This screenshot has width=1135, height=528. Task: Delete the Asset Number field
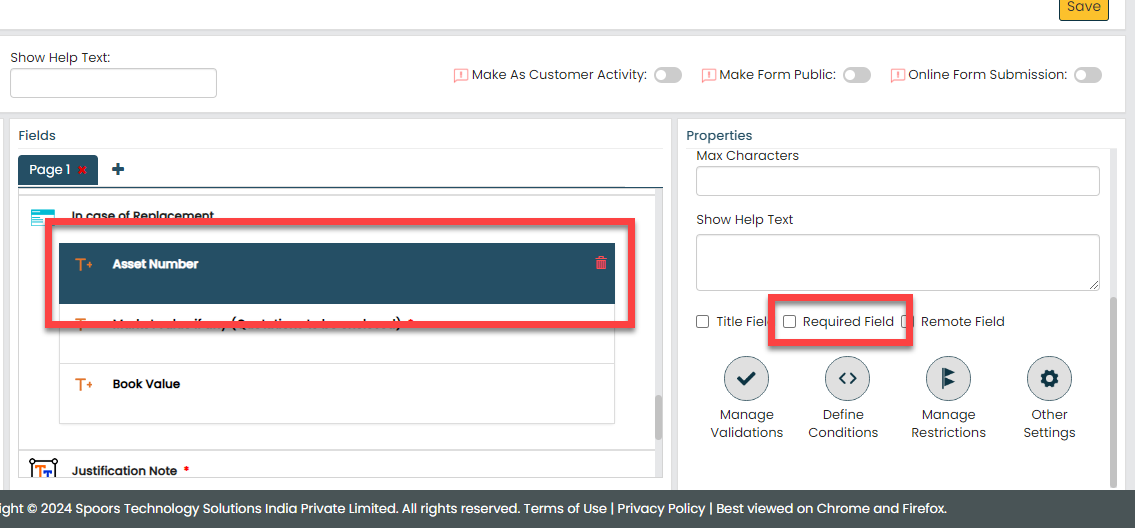[601, 263]
